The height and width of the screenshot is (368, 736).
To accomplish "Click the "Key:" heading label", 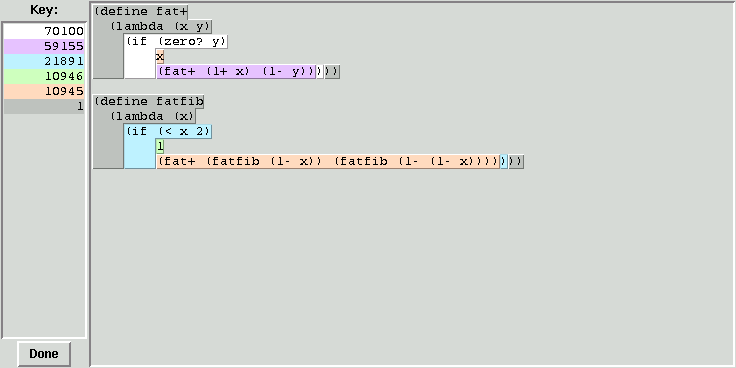I will click(44, 10).
